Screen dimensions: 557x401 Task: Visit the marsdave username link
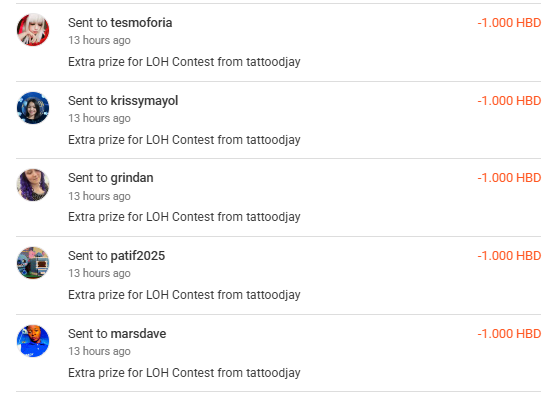138,334
